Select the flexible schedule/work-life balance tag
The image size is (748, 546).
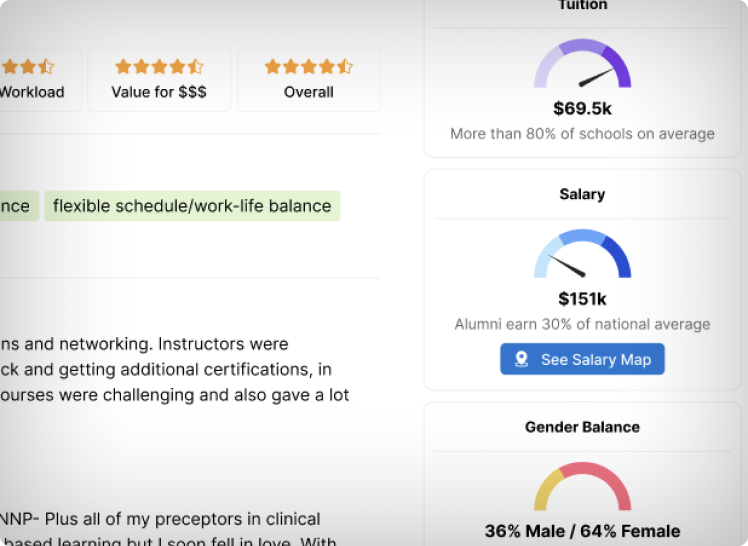click(192, 207)
